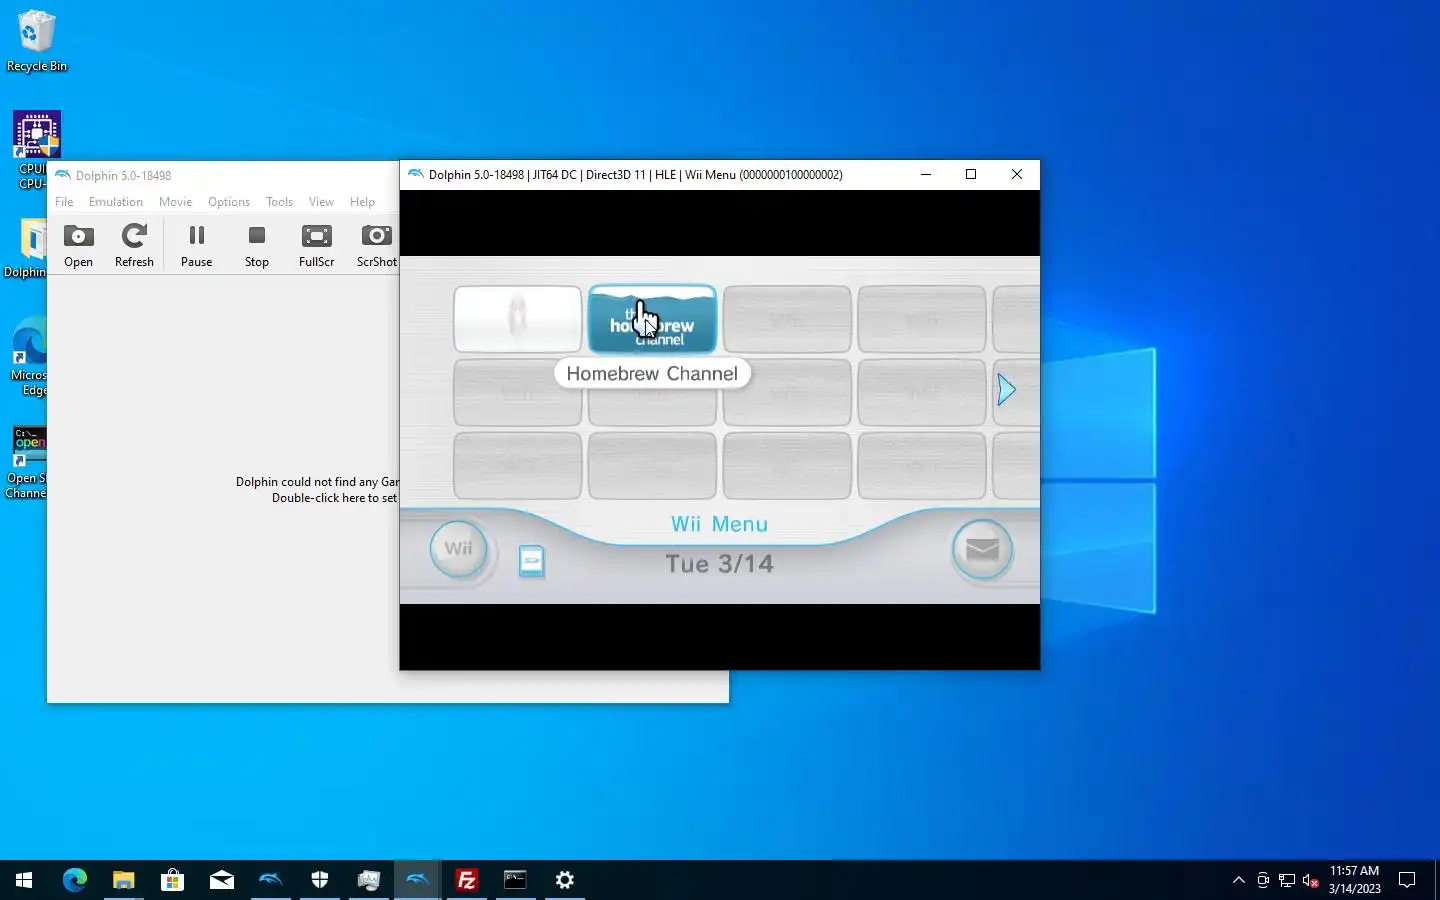Open the Options menu
The height and width of the screenshot is (900, 1440).
click(x=229, y=202)
